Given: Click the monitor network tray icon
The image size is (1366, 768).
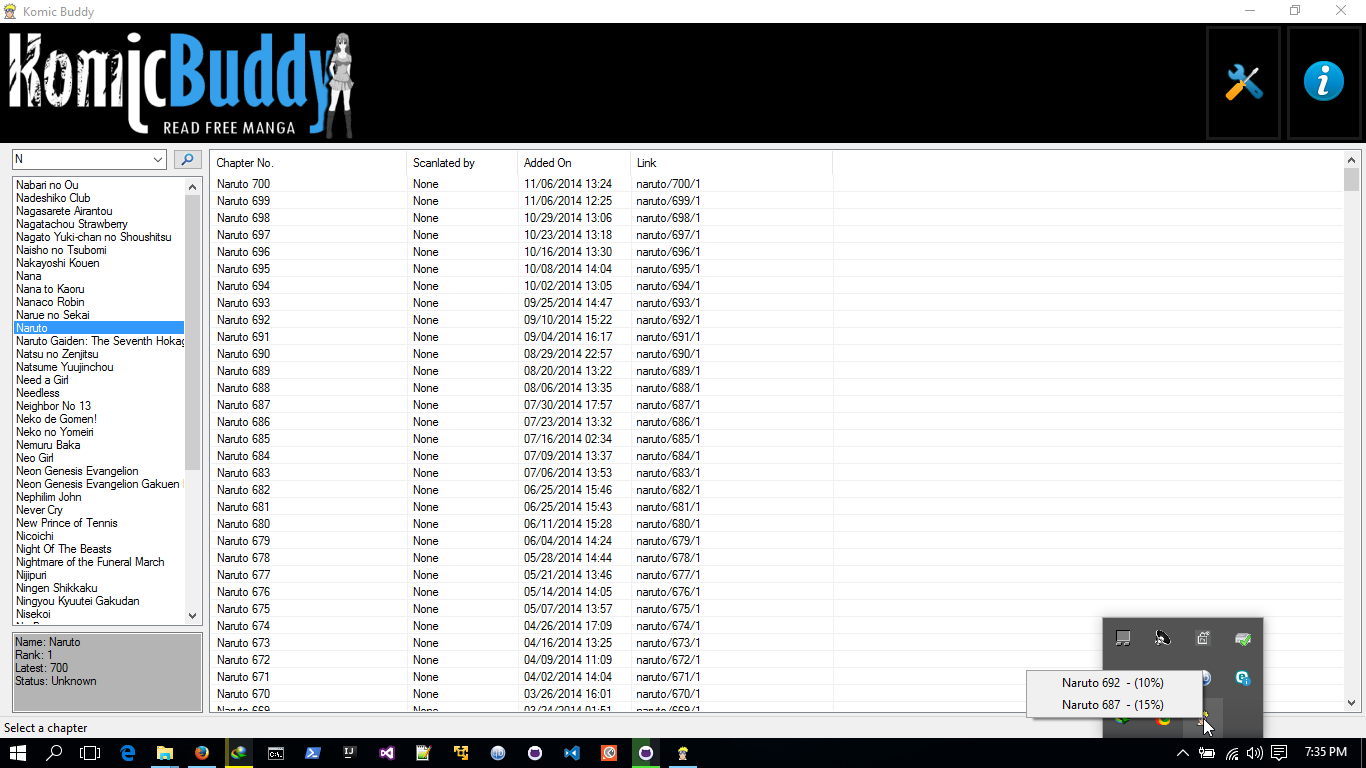Looking at the screenshot, I should pos(1123,638).
